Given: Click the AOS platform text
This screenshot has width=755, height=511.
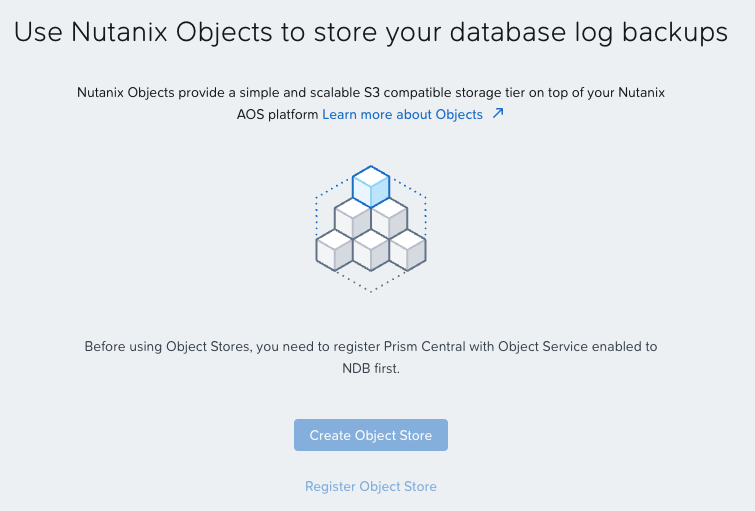Looking at the screenshot, I should 277,115.
